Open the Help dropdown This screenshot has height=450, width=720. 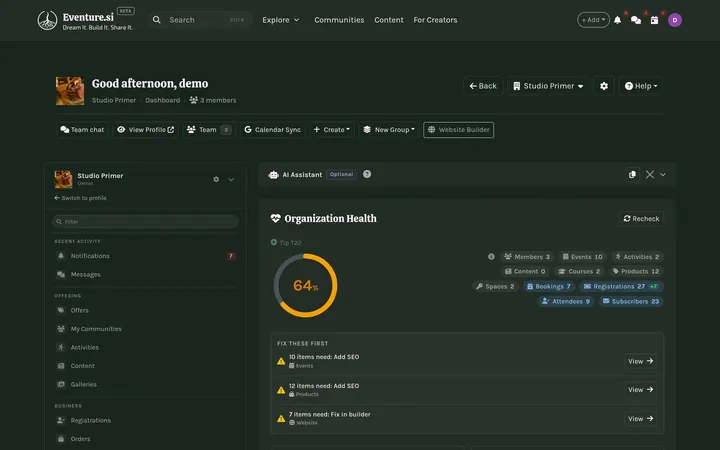pos(641,86)
